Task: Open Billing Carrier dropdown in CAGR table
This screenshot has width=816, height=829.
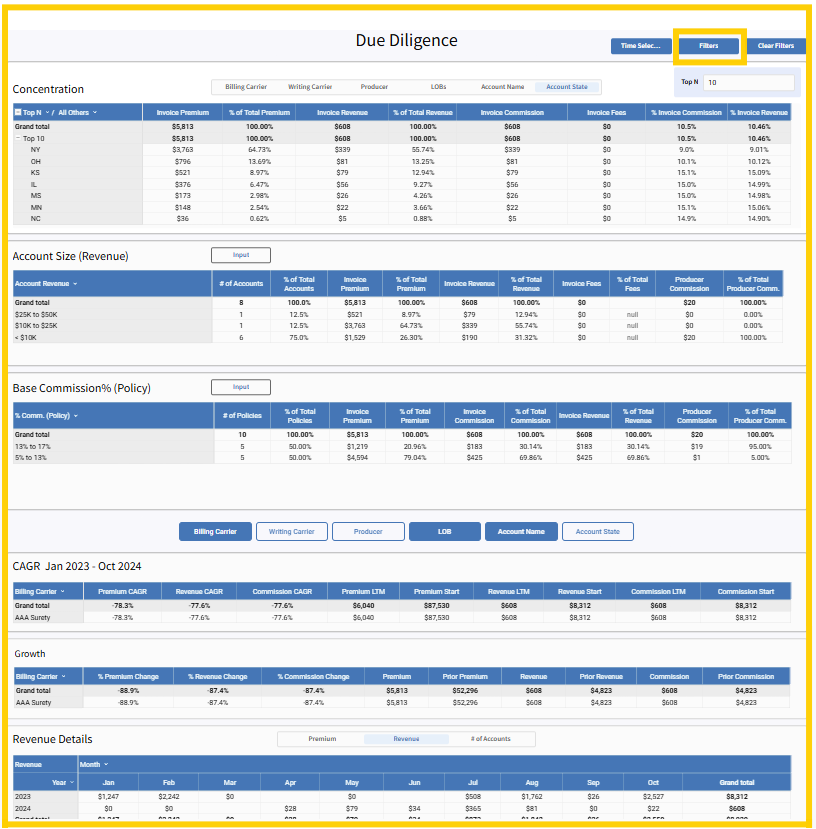Action: pos(62,592)
